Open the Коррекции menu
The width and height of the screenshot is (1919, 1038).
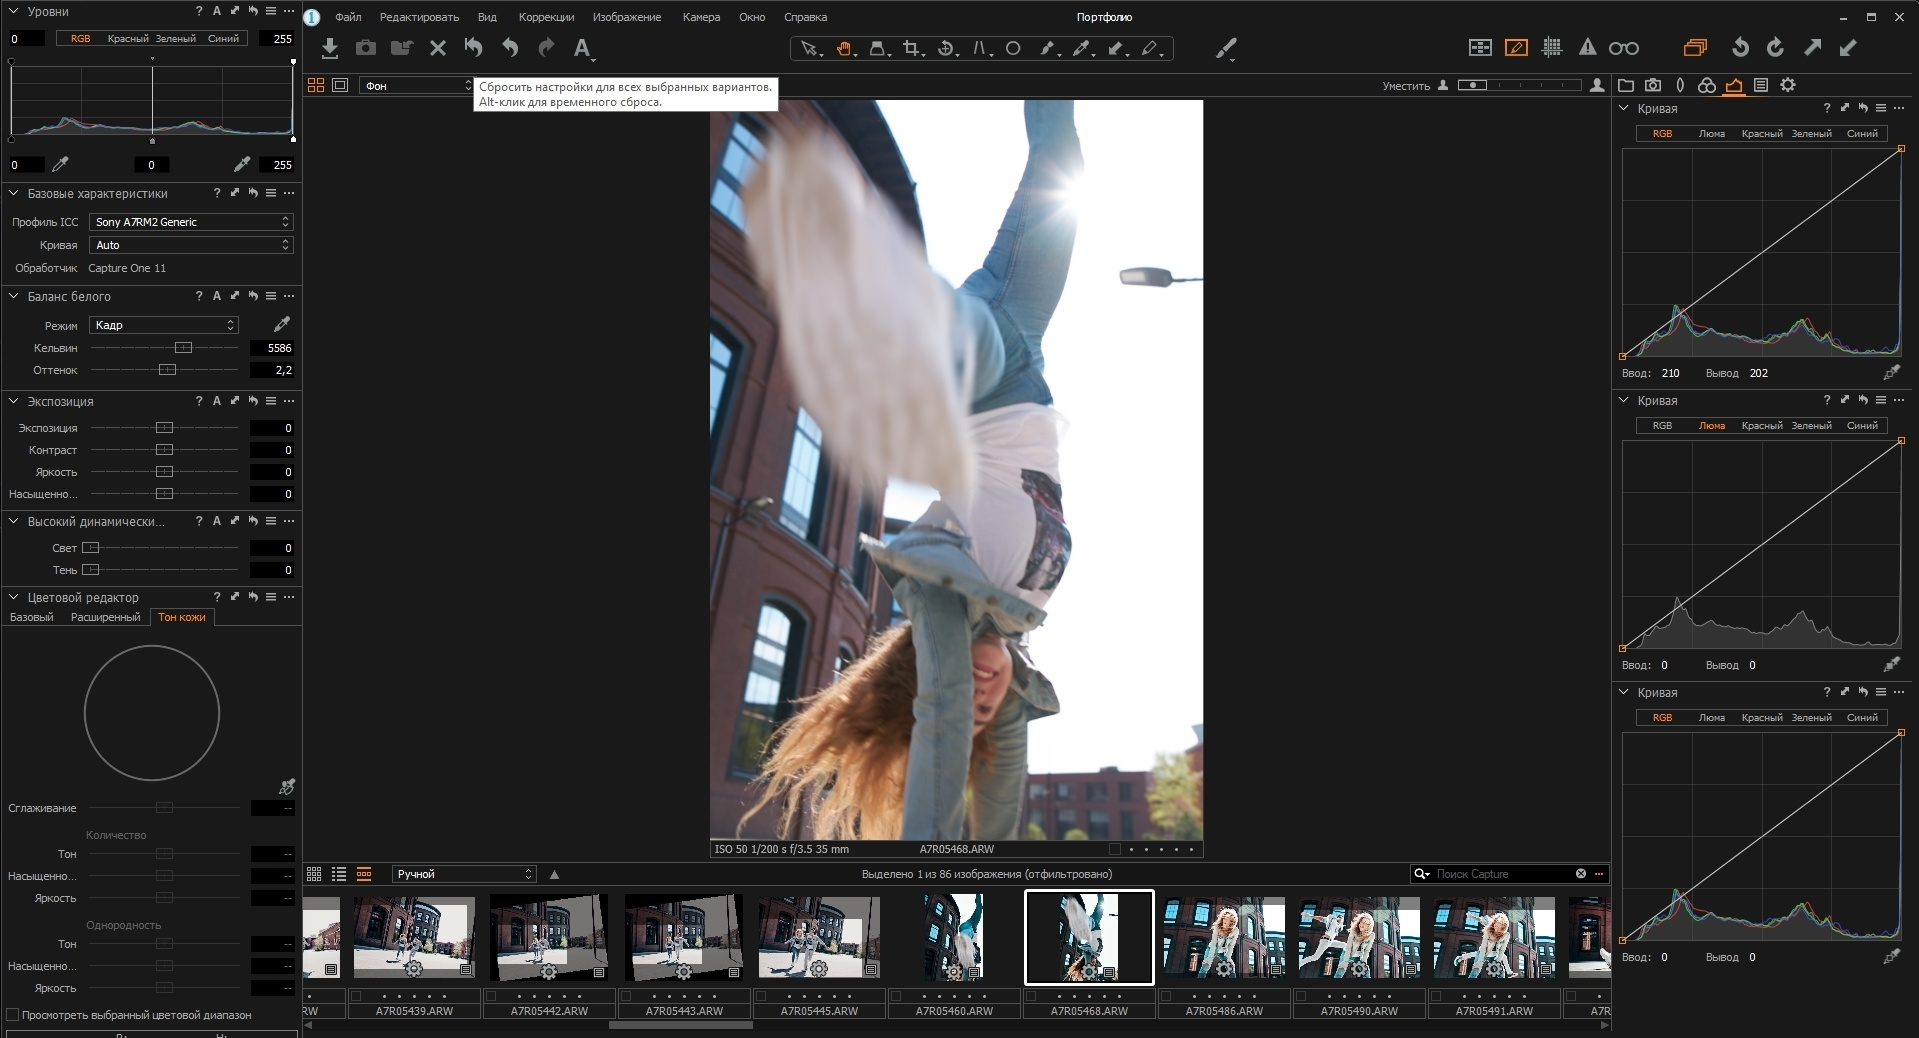tap(546, 17)
